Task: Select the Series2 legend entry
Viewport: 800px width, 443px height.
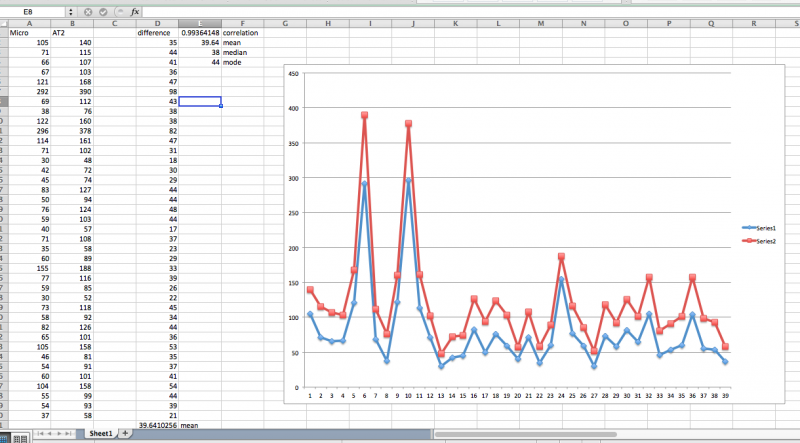Action: pyautogui.click(x=761, y=241)
